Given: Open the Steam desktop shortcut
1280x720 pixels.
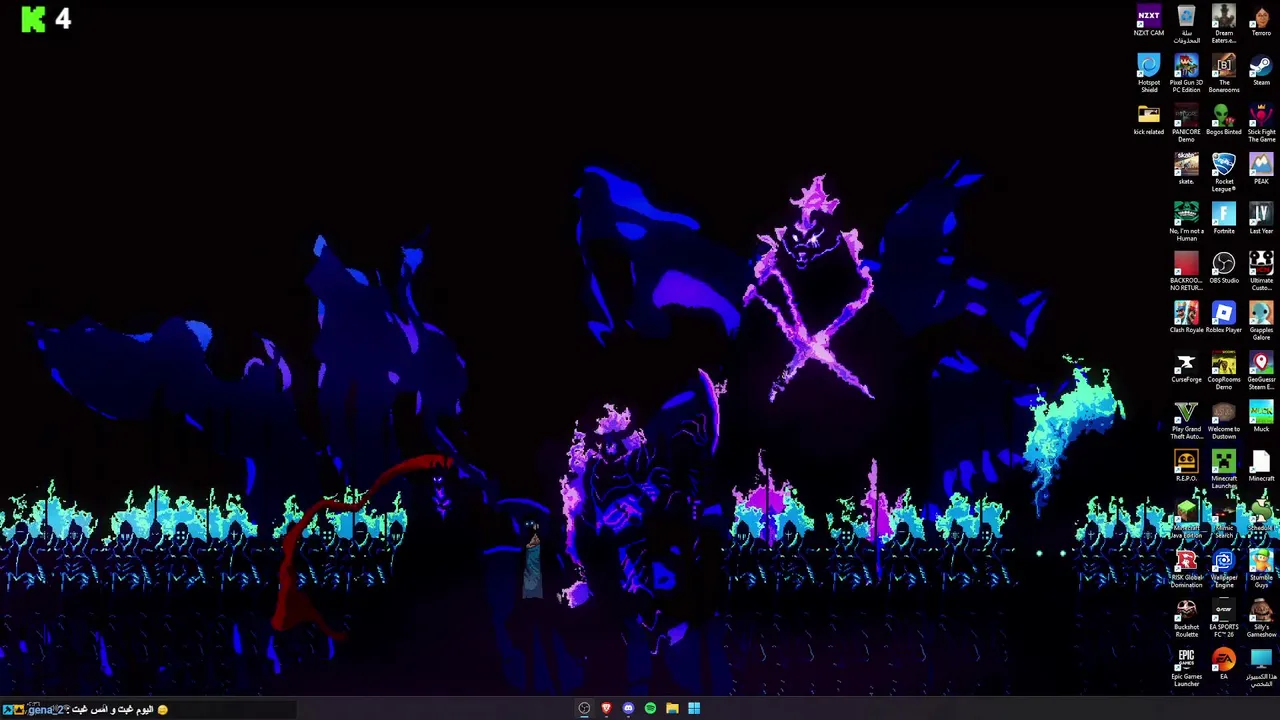Looking at the screenshot, I should (x=1261, y=71).
